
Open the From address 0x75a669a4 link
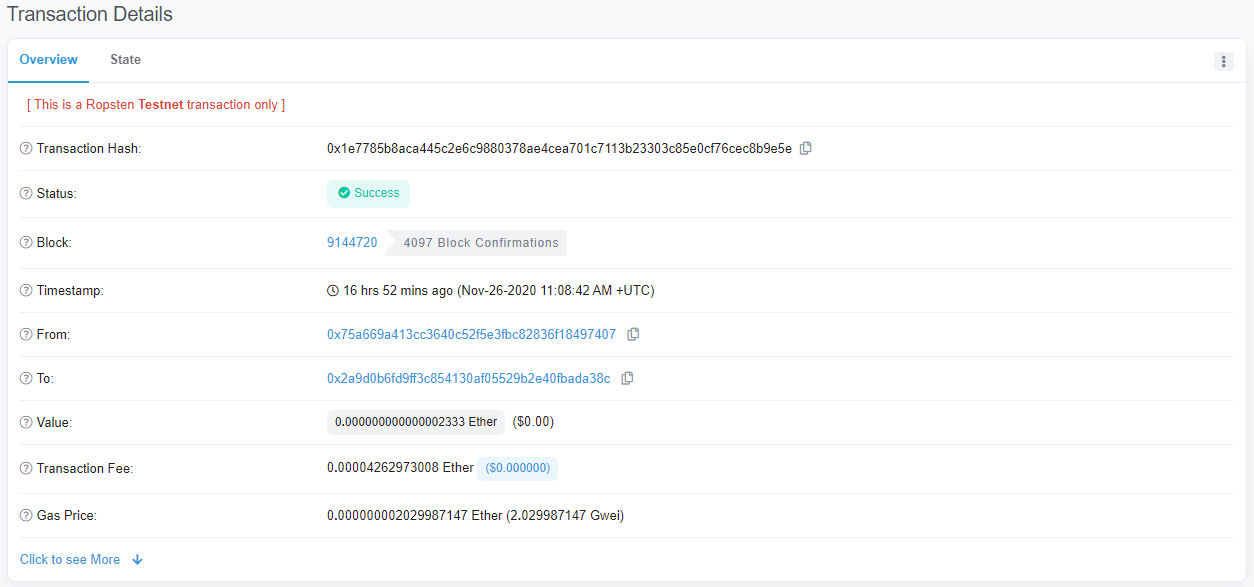[x=471, y=334]
